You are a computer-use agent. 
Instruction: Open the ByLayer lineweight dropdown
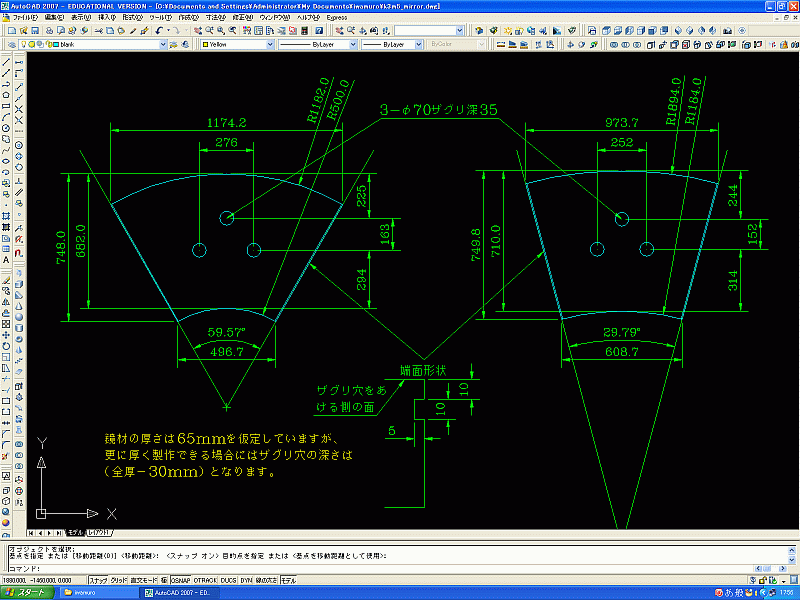coord(418,44)
